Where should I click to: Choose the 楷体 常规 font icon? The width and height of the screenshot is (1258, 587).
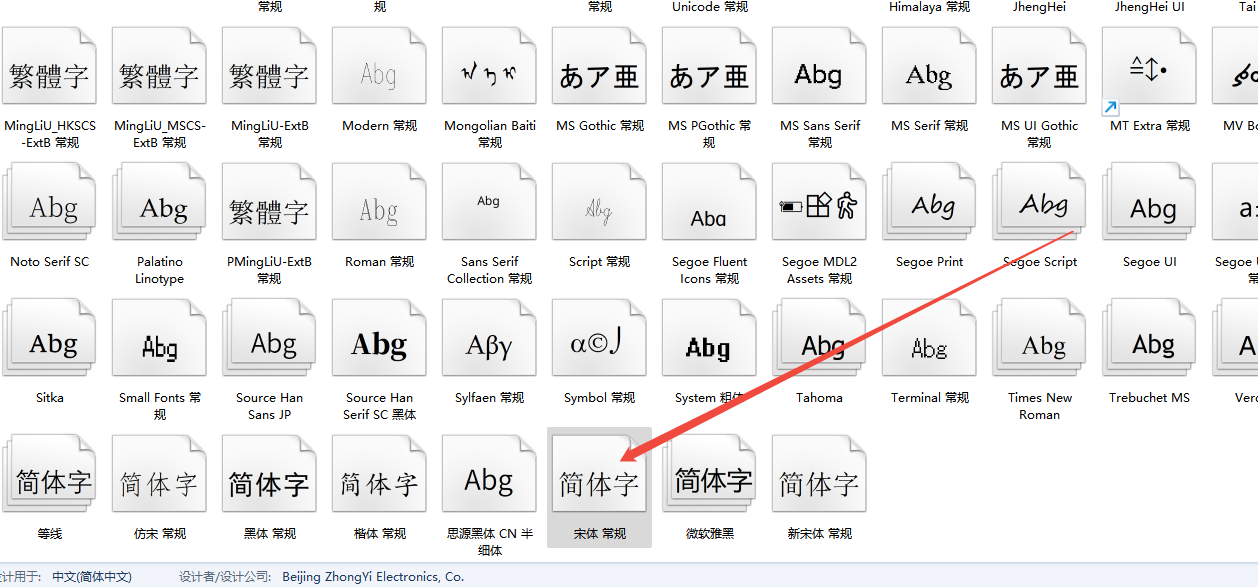coord(380,474)
